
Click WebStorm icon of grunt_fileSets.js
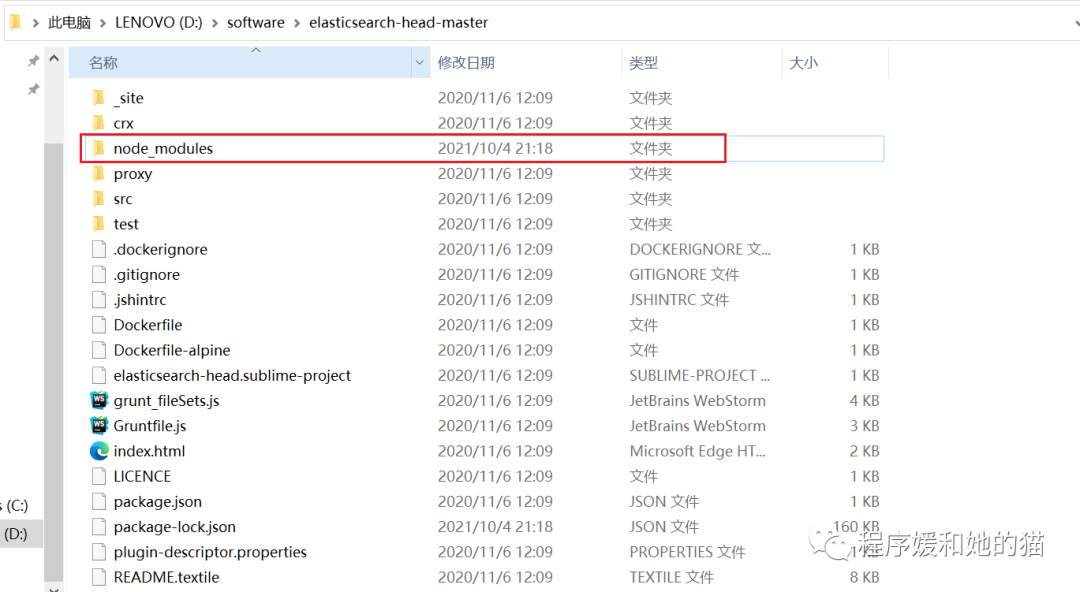pos(99,400)
